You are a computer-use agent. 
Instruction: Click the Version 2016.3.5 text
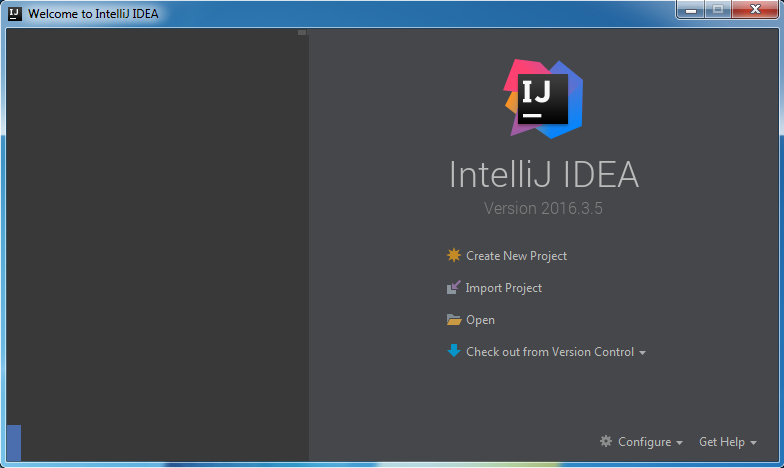click(543, 208)
